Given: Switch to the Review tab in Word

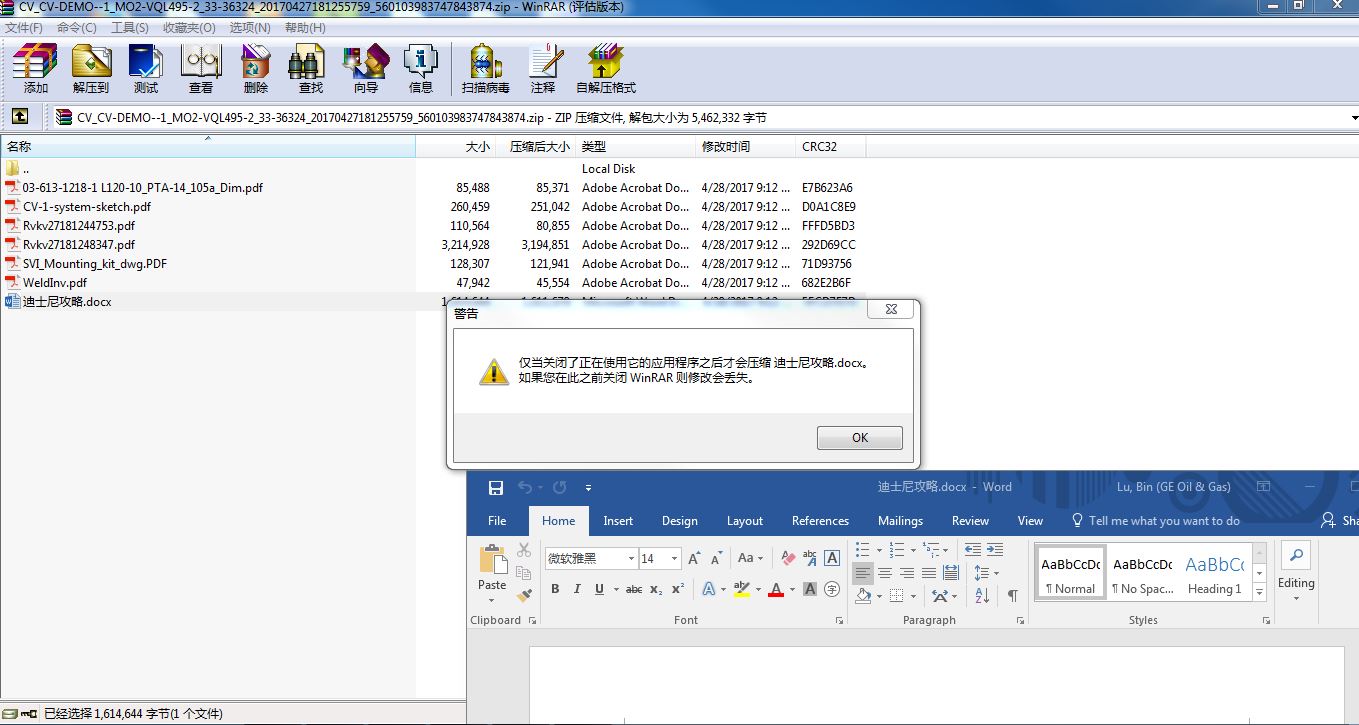Looking at the screenshot, I should (970, 521).
